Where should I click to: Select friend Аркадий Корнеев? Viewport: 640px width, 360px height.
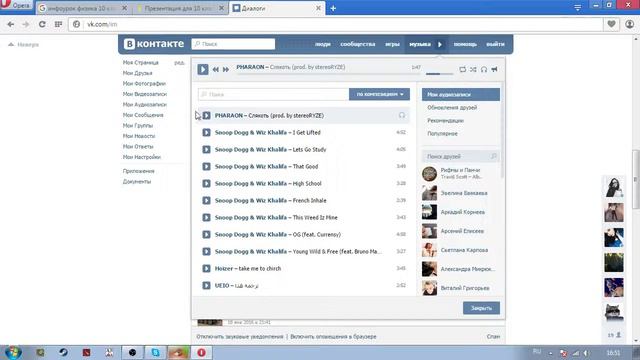click(462, 212)
